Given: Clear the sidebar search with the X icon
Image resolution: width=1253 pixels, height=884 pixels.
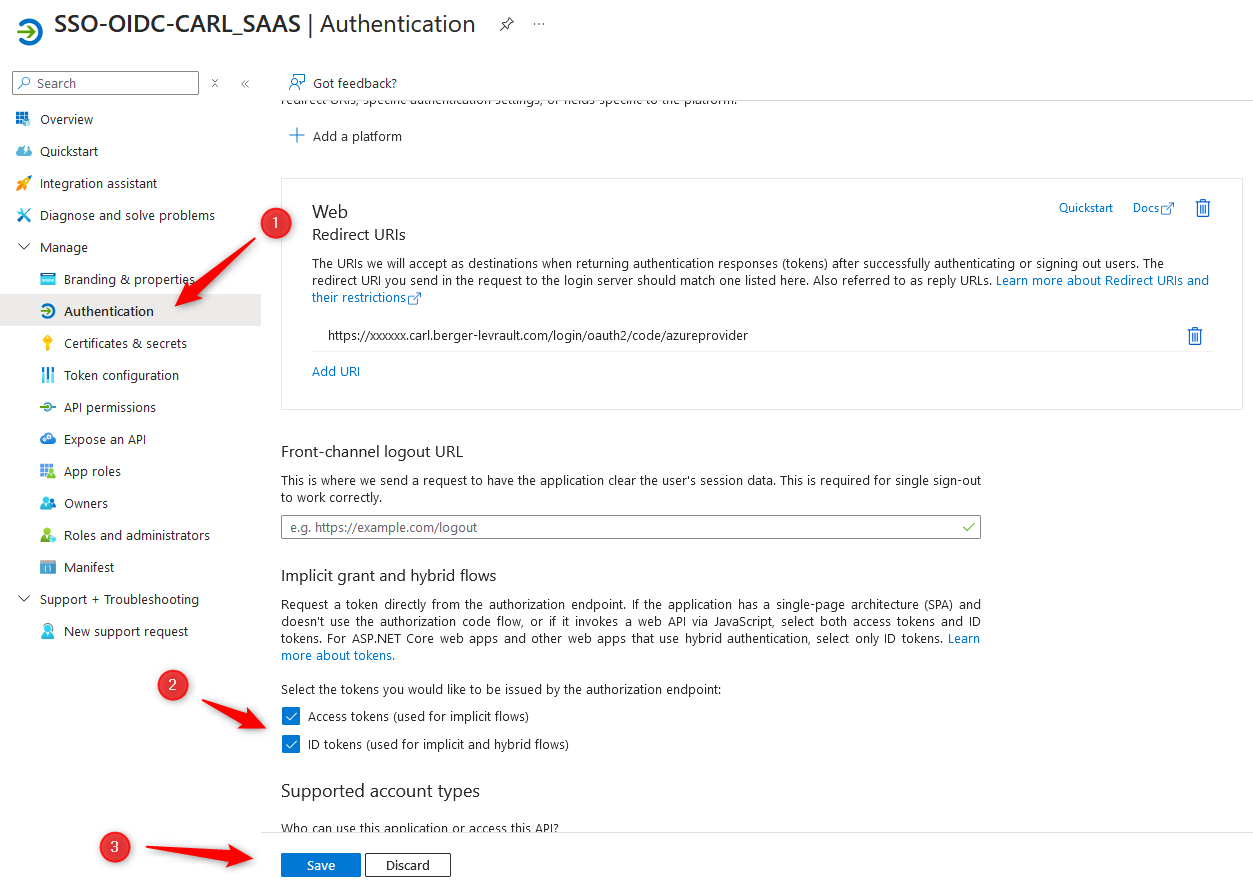Looking at the screenshot, I should click(x=215, y=83).
